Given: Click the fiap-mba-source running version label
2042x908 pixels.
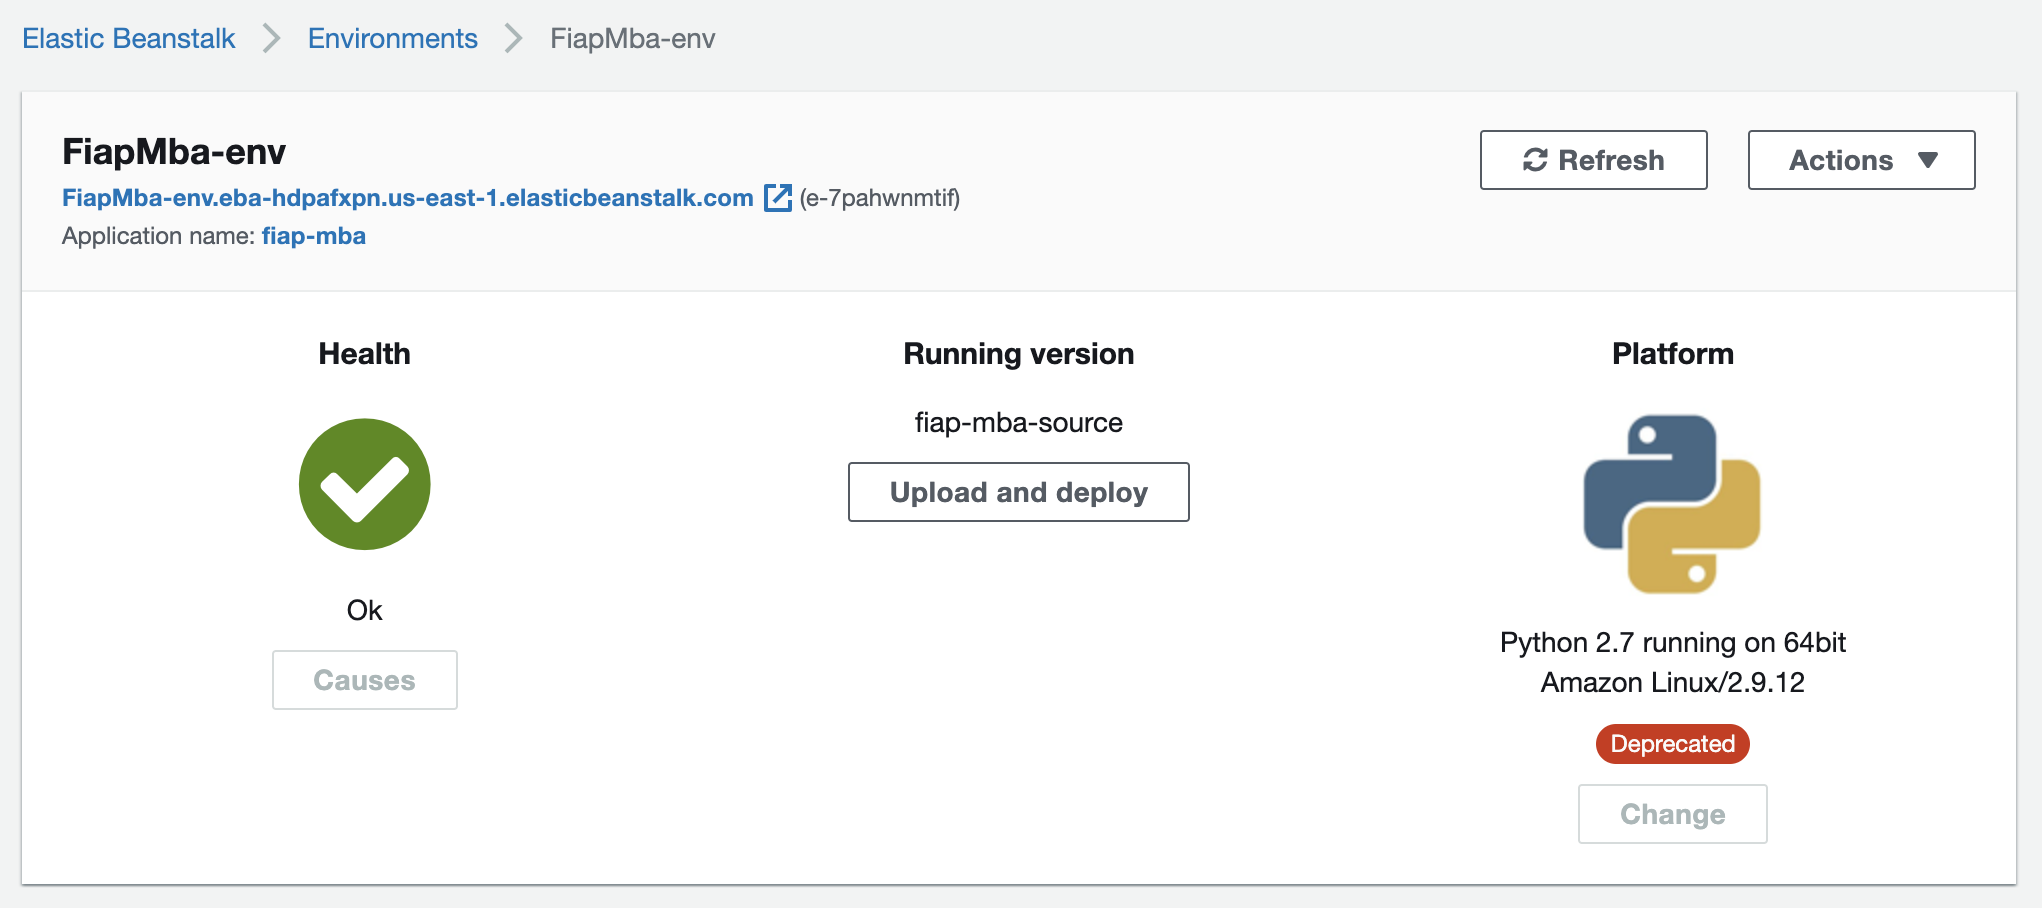Looking at the screenshot, I should [1018, 422].
